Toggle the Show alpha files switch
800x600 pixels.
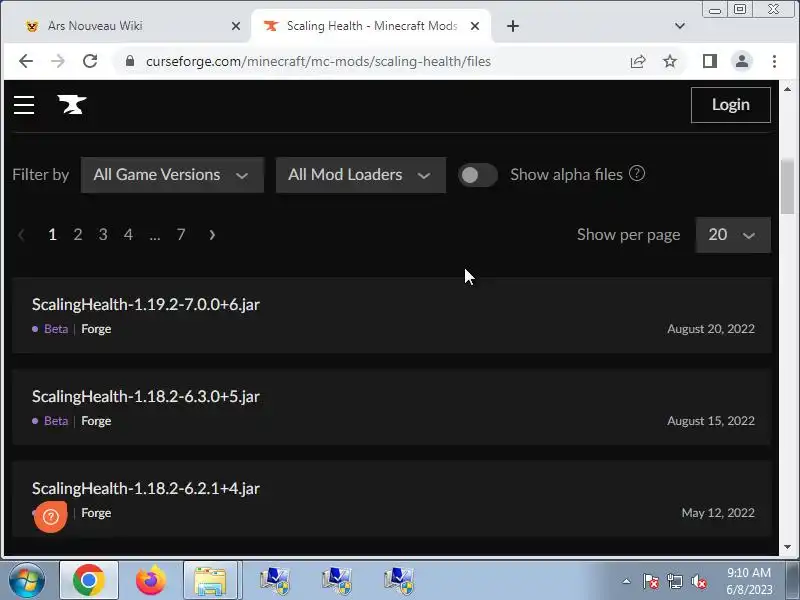tap(478, 175)
